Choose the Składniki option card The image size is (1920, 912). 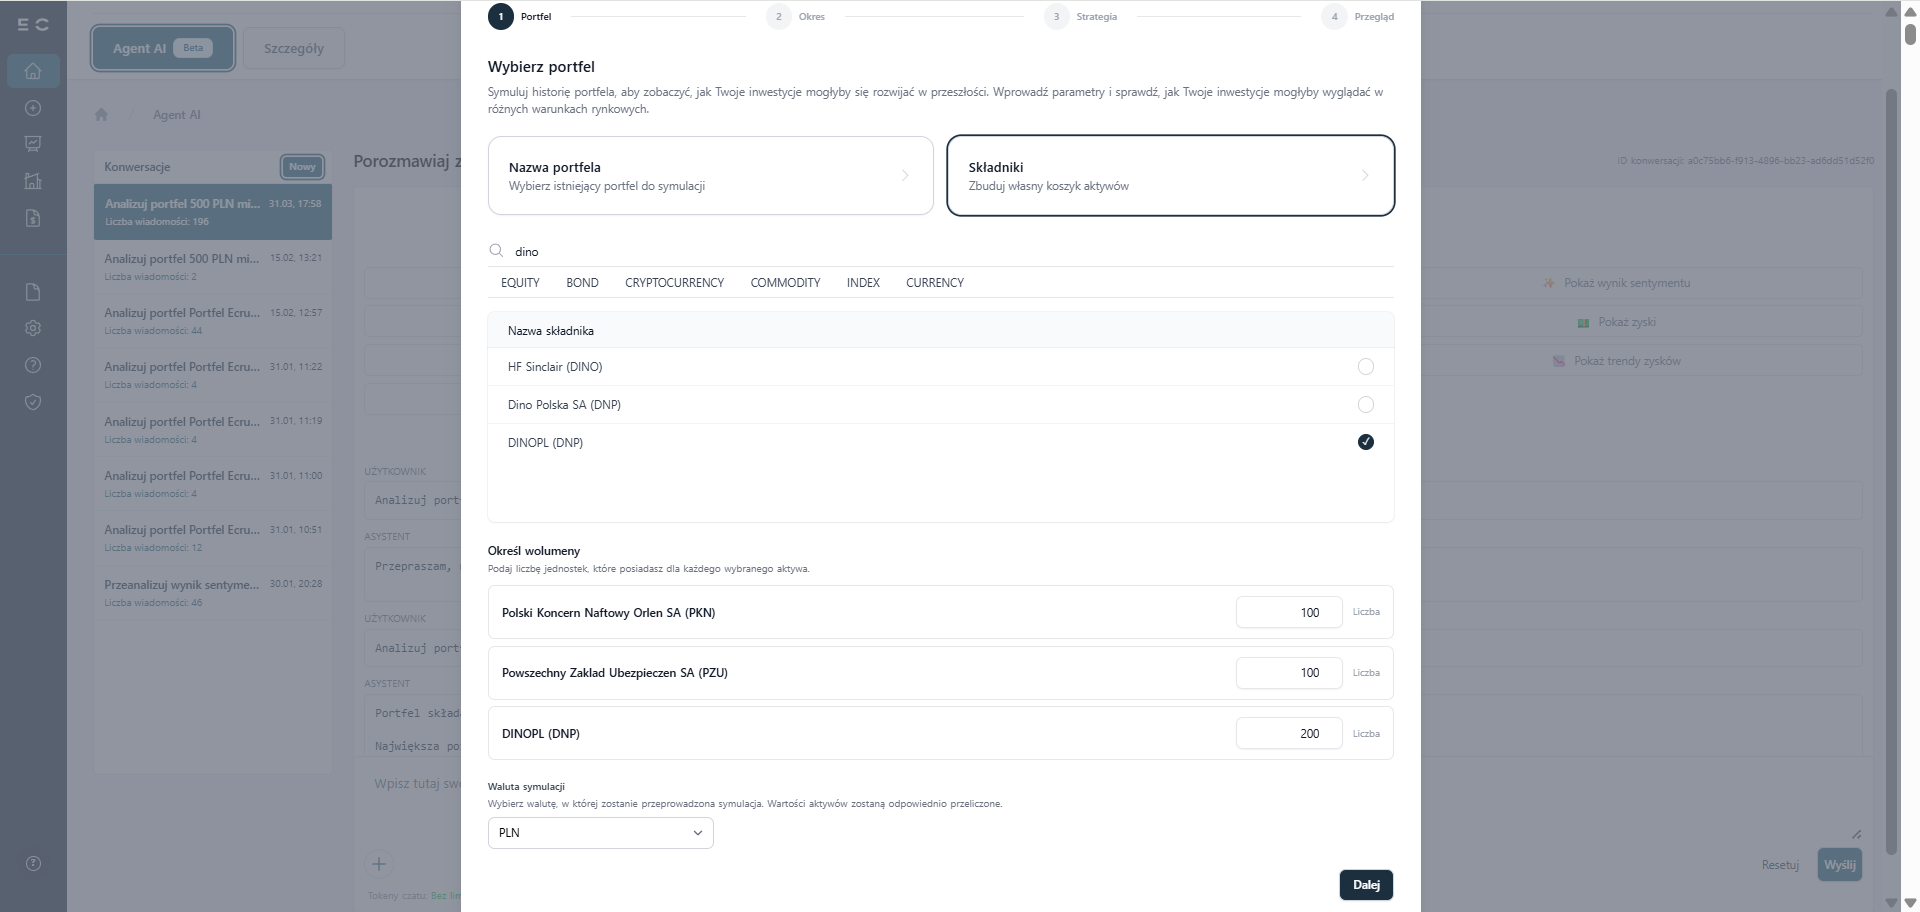[x=1170, y=176]
